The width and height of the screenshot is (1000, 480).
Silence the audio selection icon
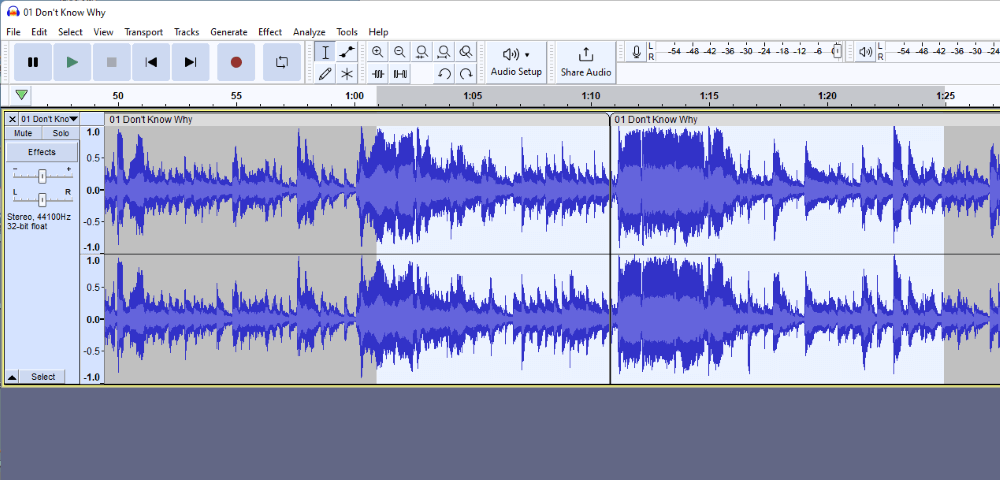400,74
